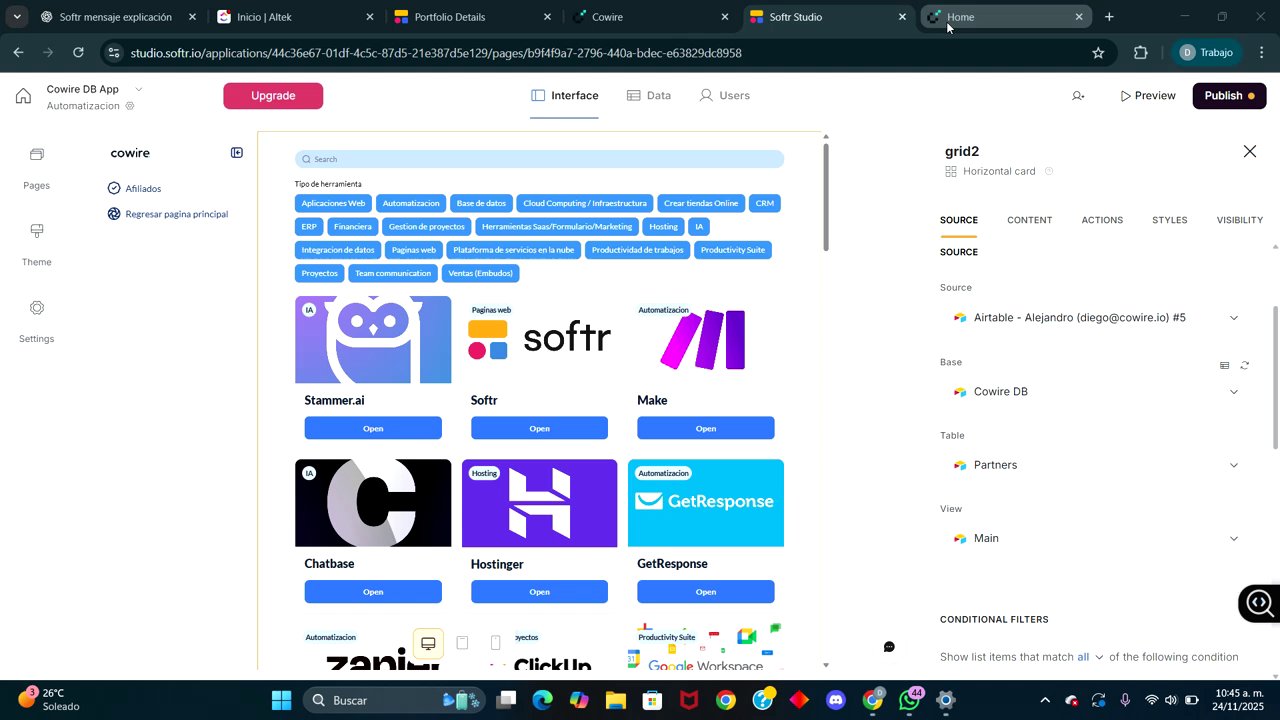Toggle the Team communication filter tag
1280x720 pixels.
[393, 273]
